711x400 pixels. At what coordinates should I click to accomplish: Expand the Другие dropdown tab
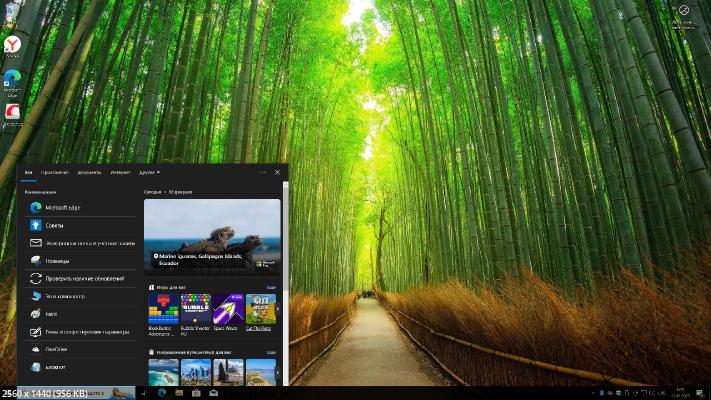[149, 172]
